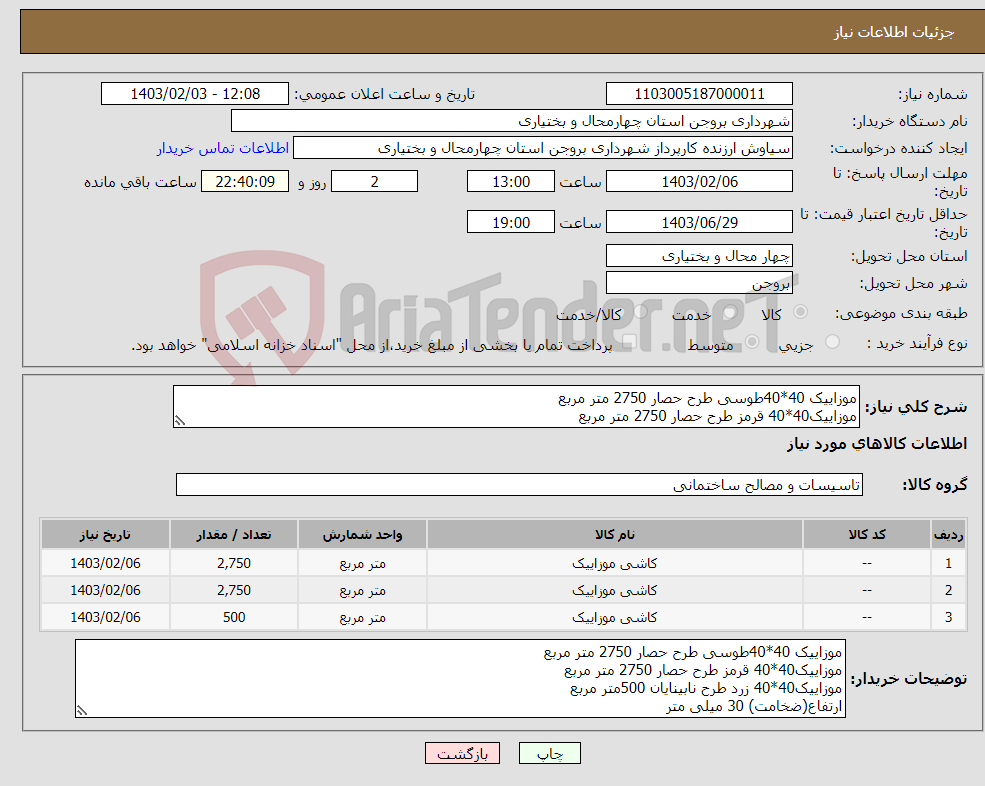Click the validity time 19:00 field
This screenshot has width=985, height=786.
511,222
